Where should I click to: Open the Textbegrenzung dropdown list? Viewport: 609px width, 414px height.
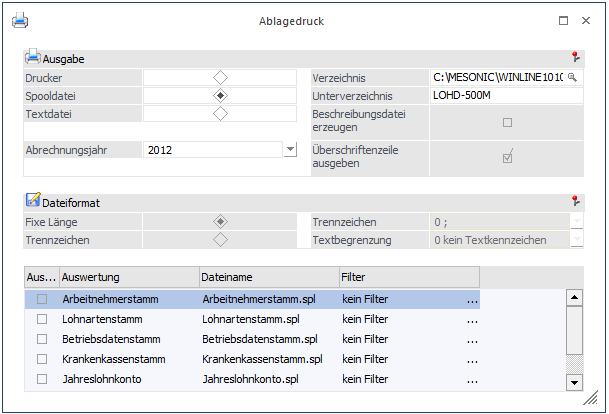[x=576, y=240]
